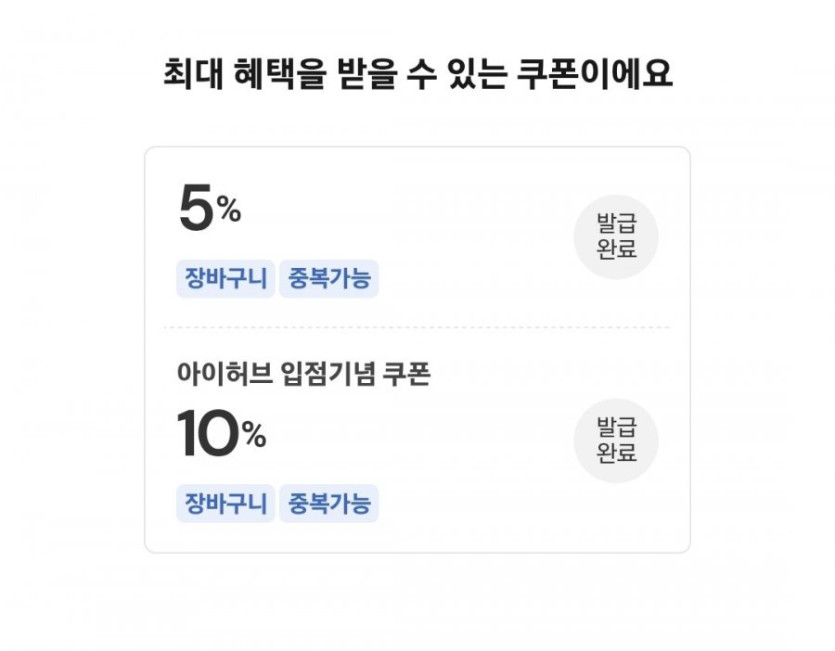Click the large digit 5 of the first coupon
The height and width of the screenshot is (651, 835).
click(196, 210)
